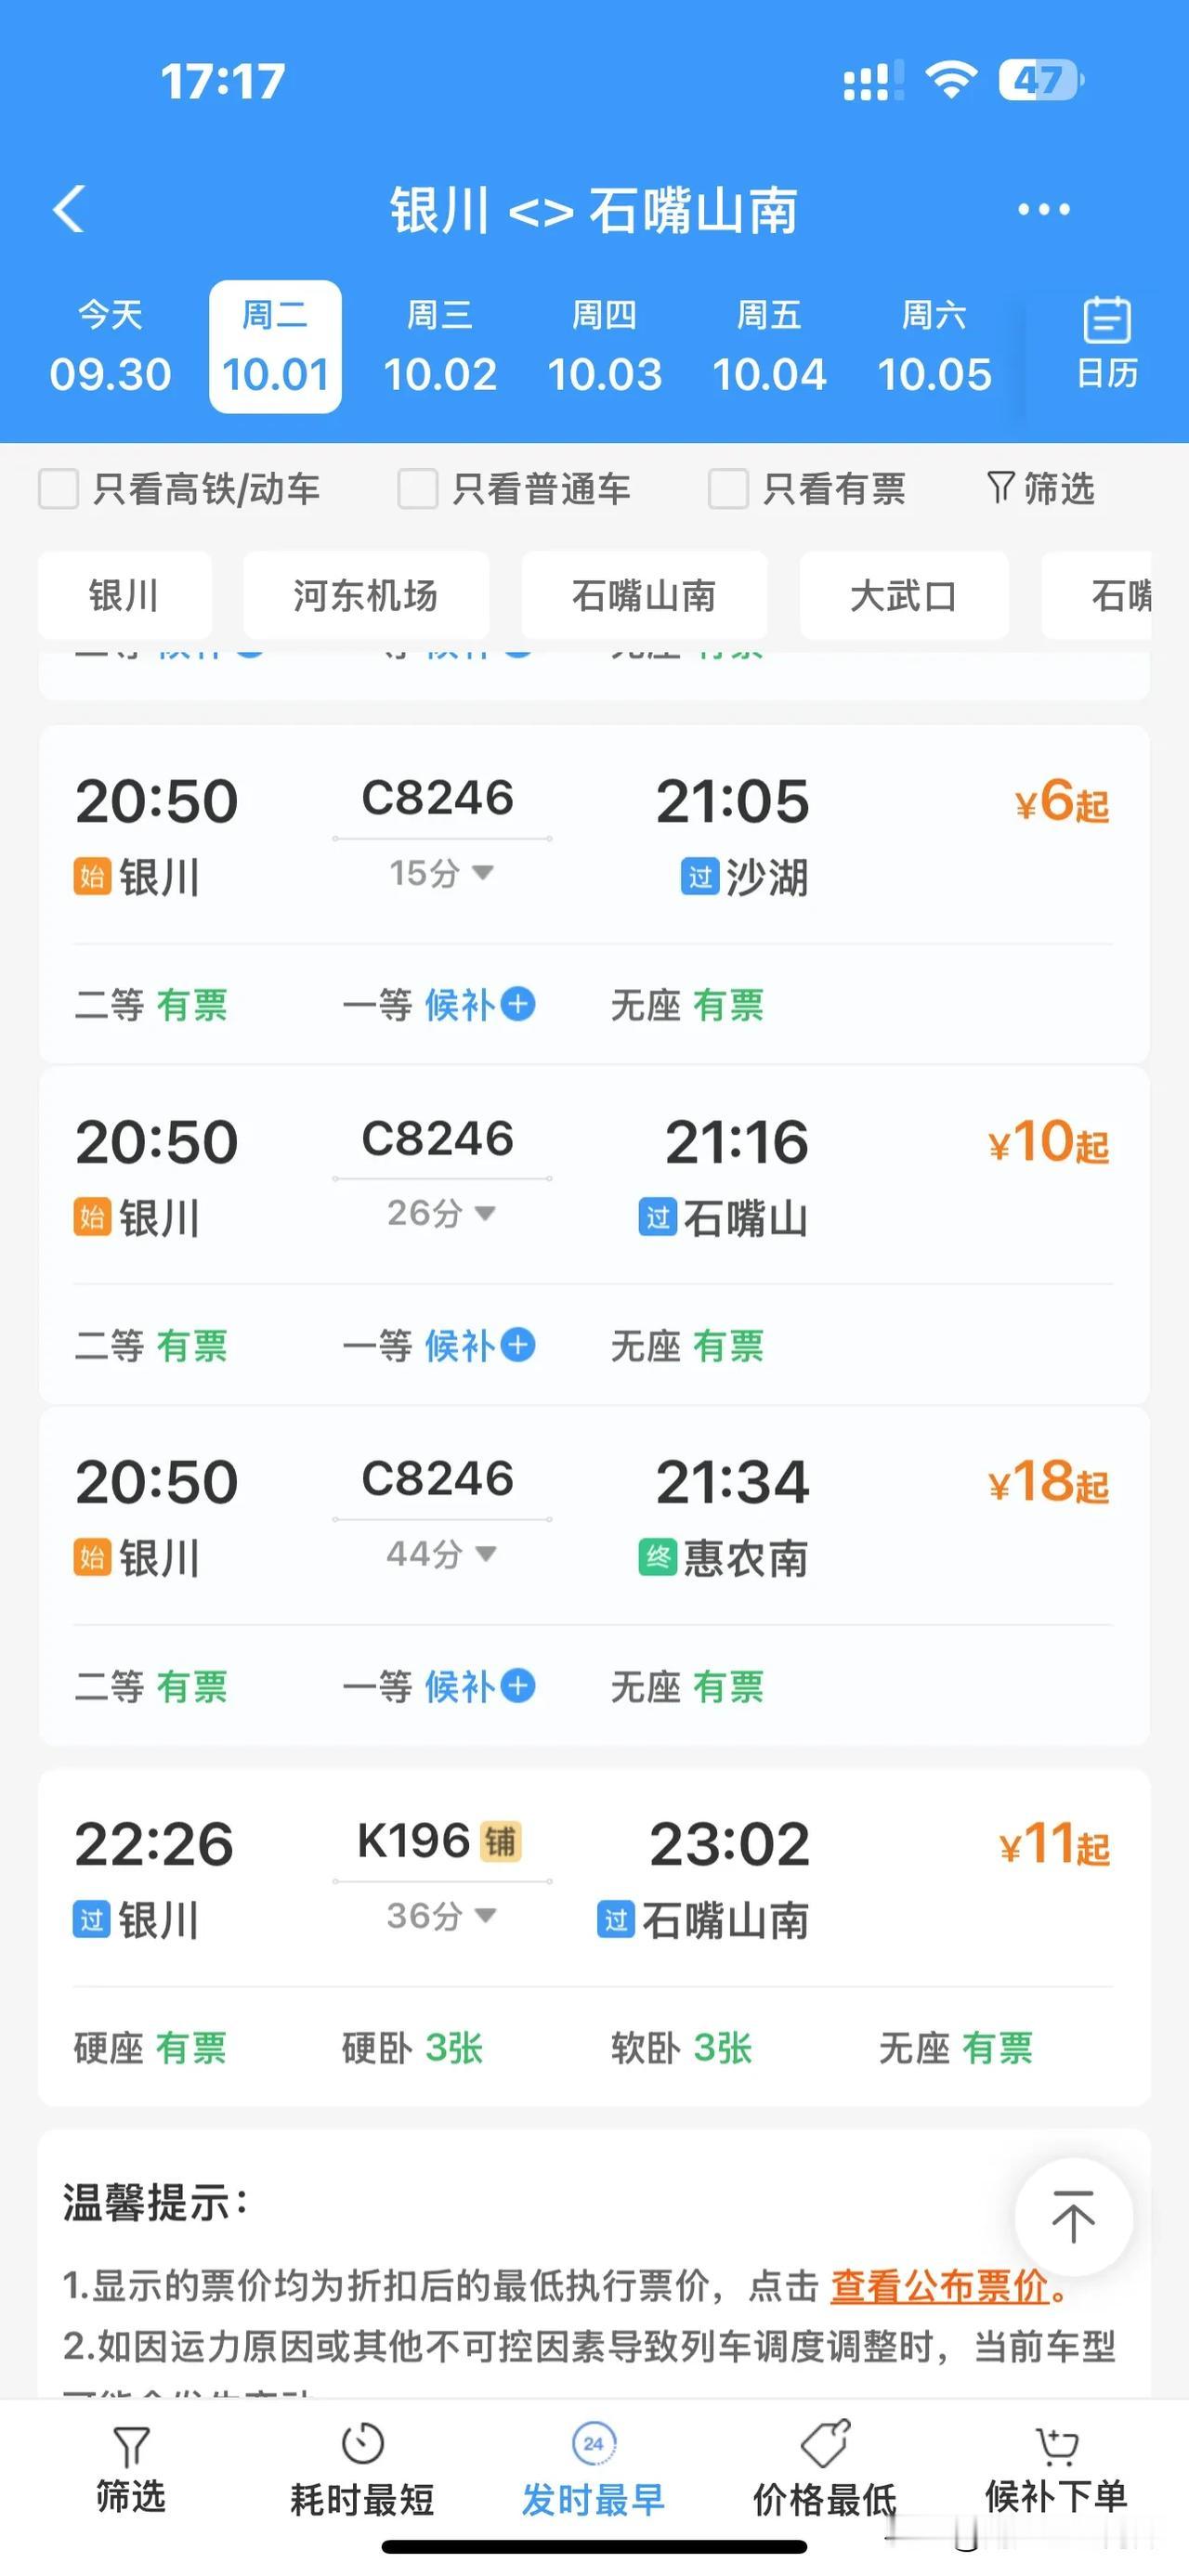Enable the 只看有票 checkbox
This screenshot has height=2576, width=1189.
coord(728,489)
